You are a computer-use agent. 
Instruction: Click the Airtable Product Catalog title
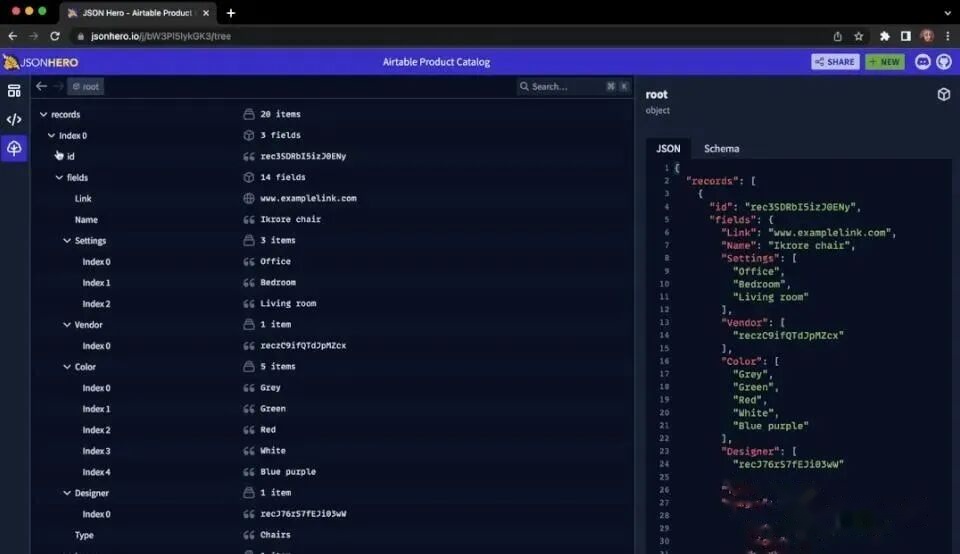point(436,62)
